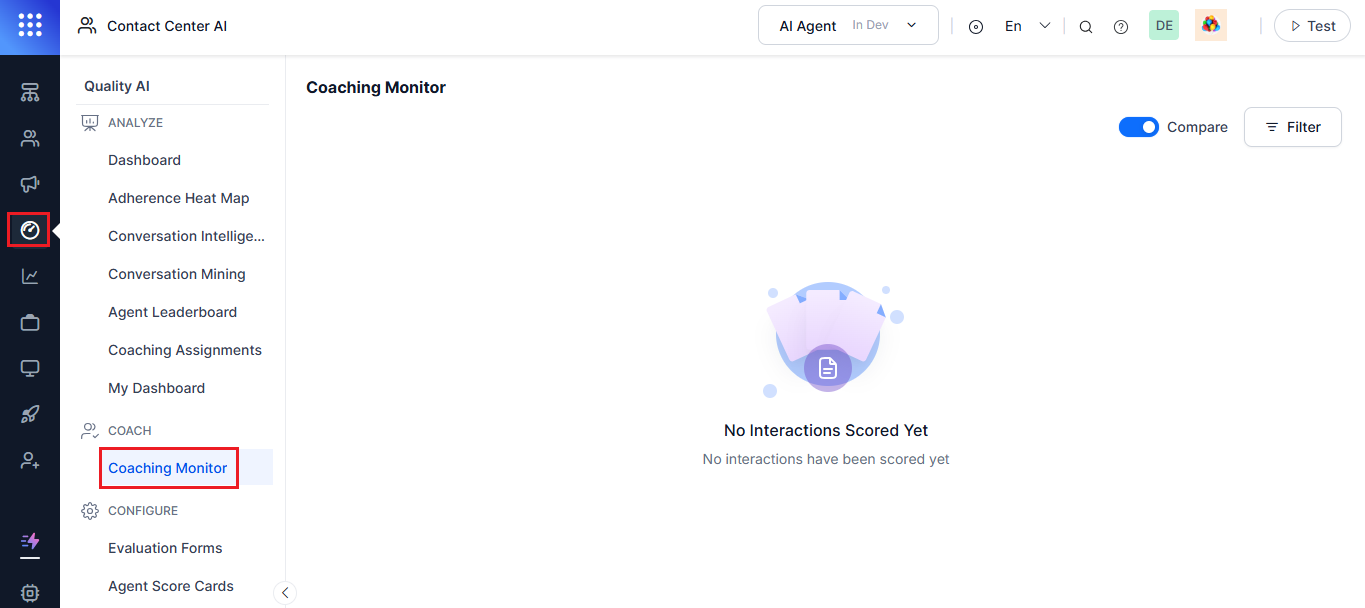Open the megaphone campaigns sidebar icon
1365x608 pixels.
coord(30,184)
